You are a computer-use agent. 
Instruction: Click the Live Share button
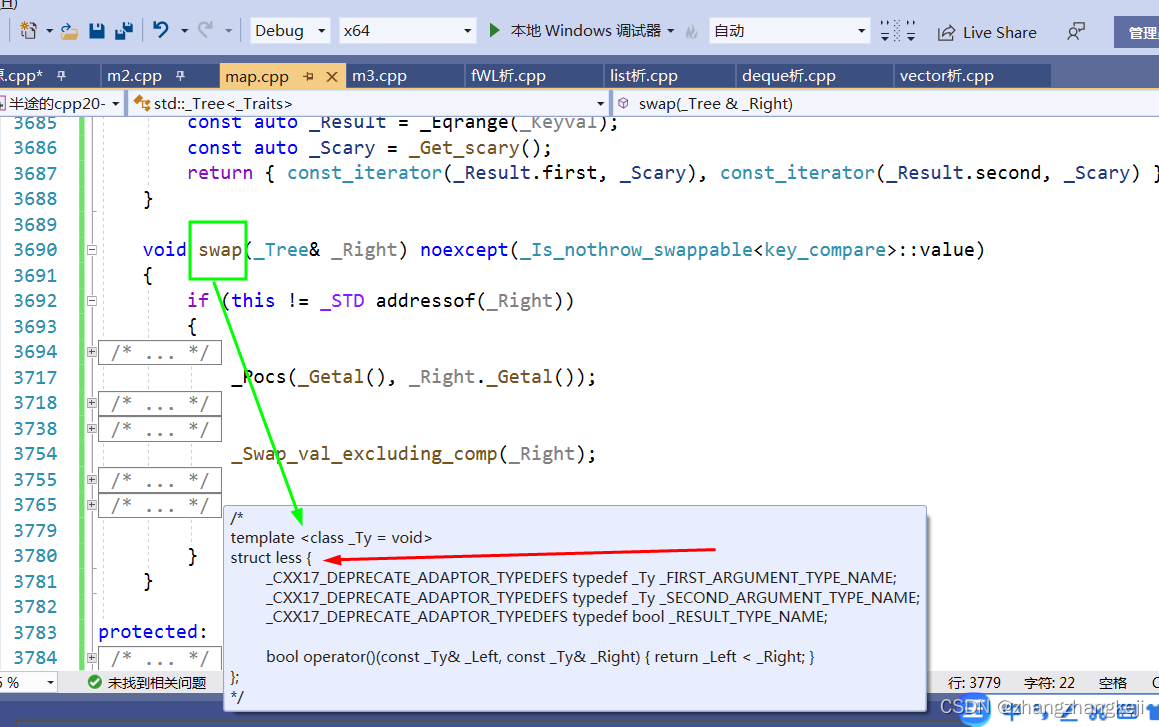point(987,33)
